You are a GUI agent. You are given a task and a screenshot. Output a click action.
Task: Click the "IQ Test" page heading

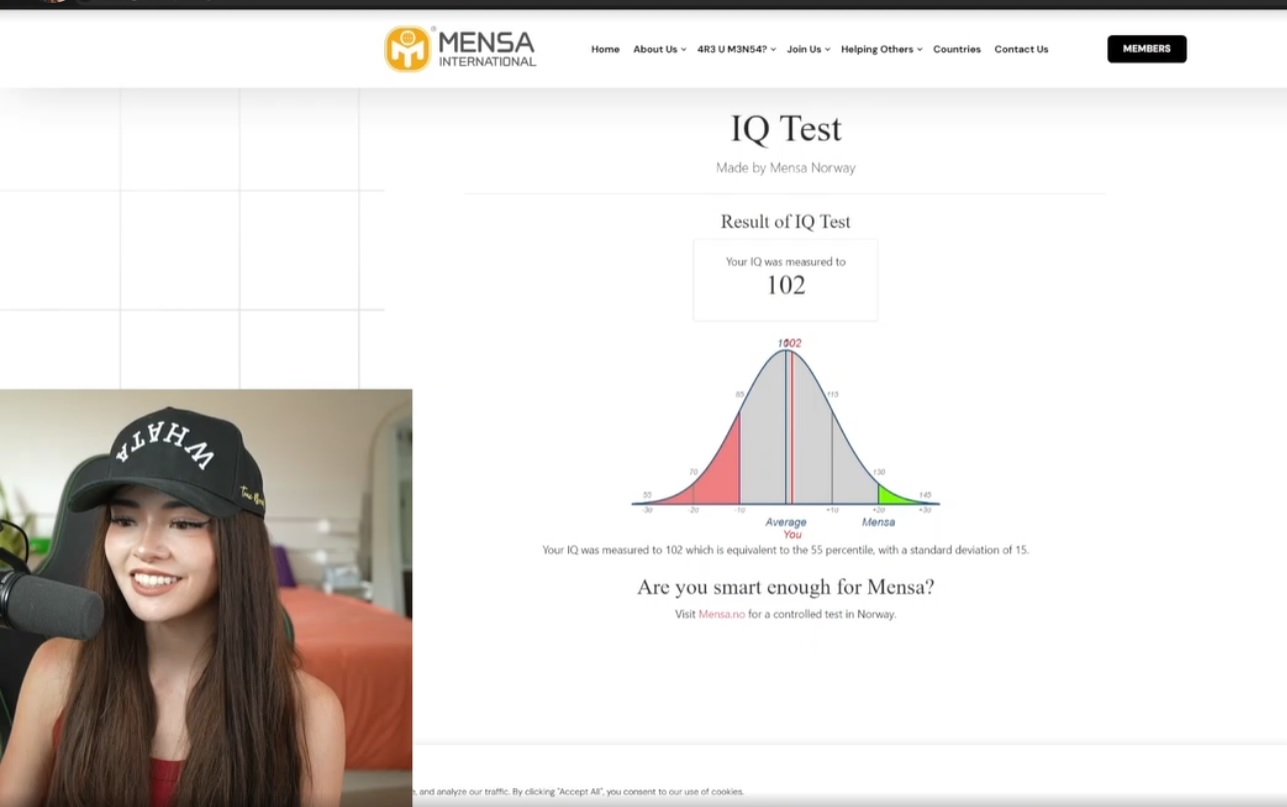786,129
